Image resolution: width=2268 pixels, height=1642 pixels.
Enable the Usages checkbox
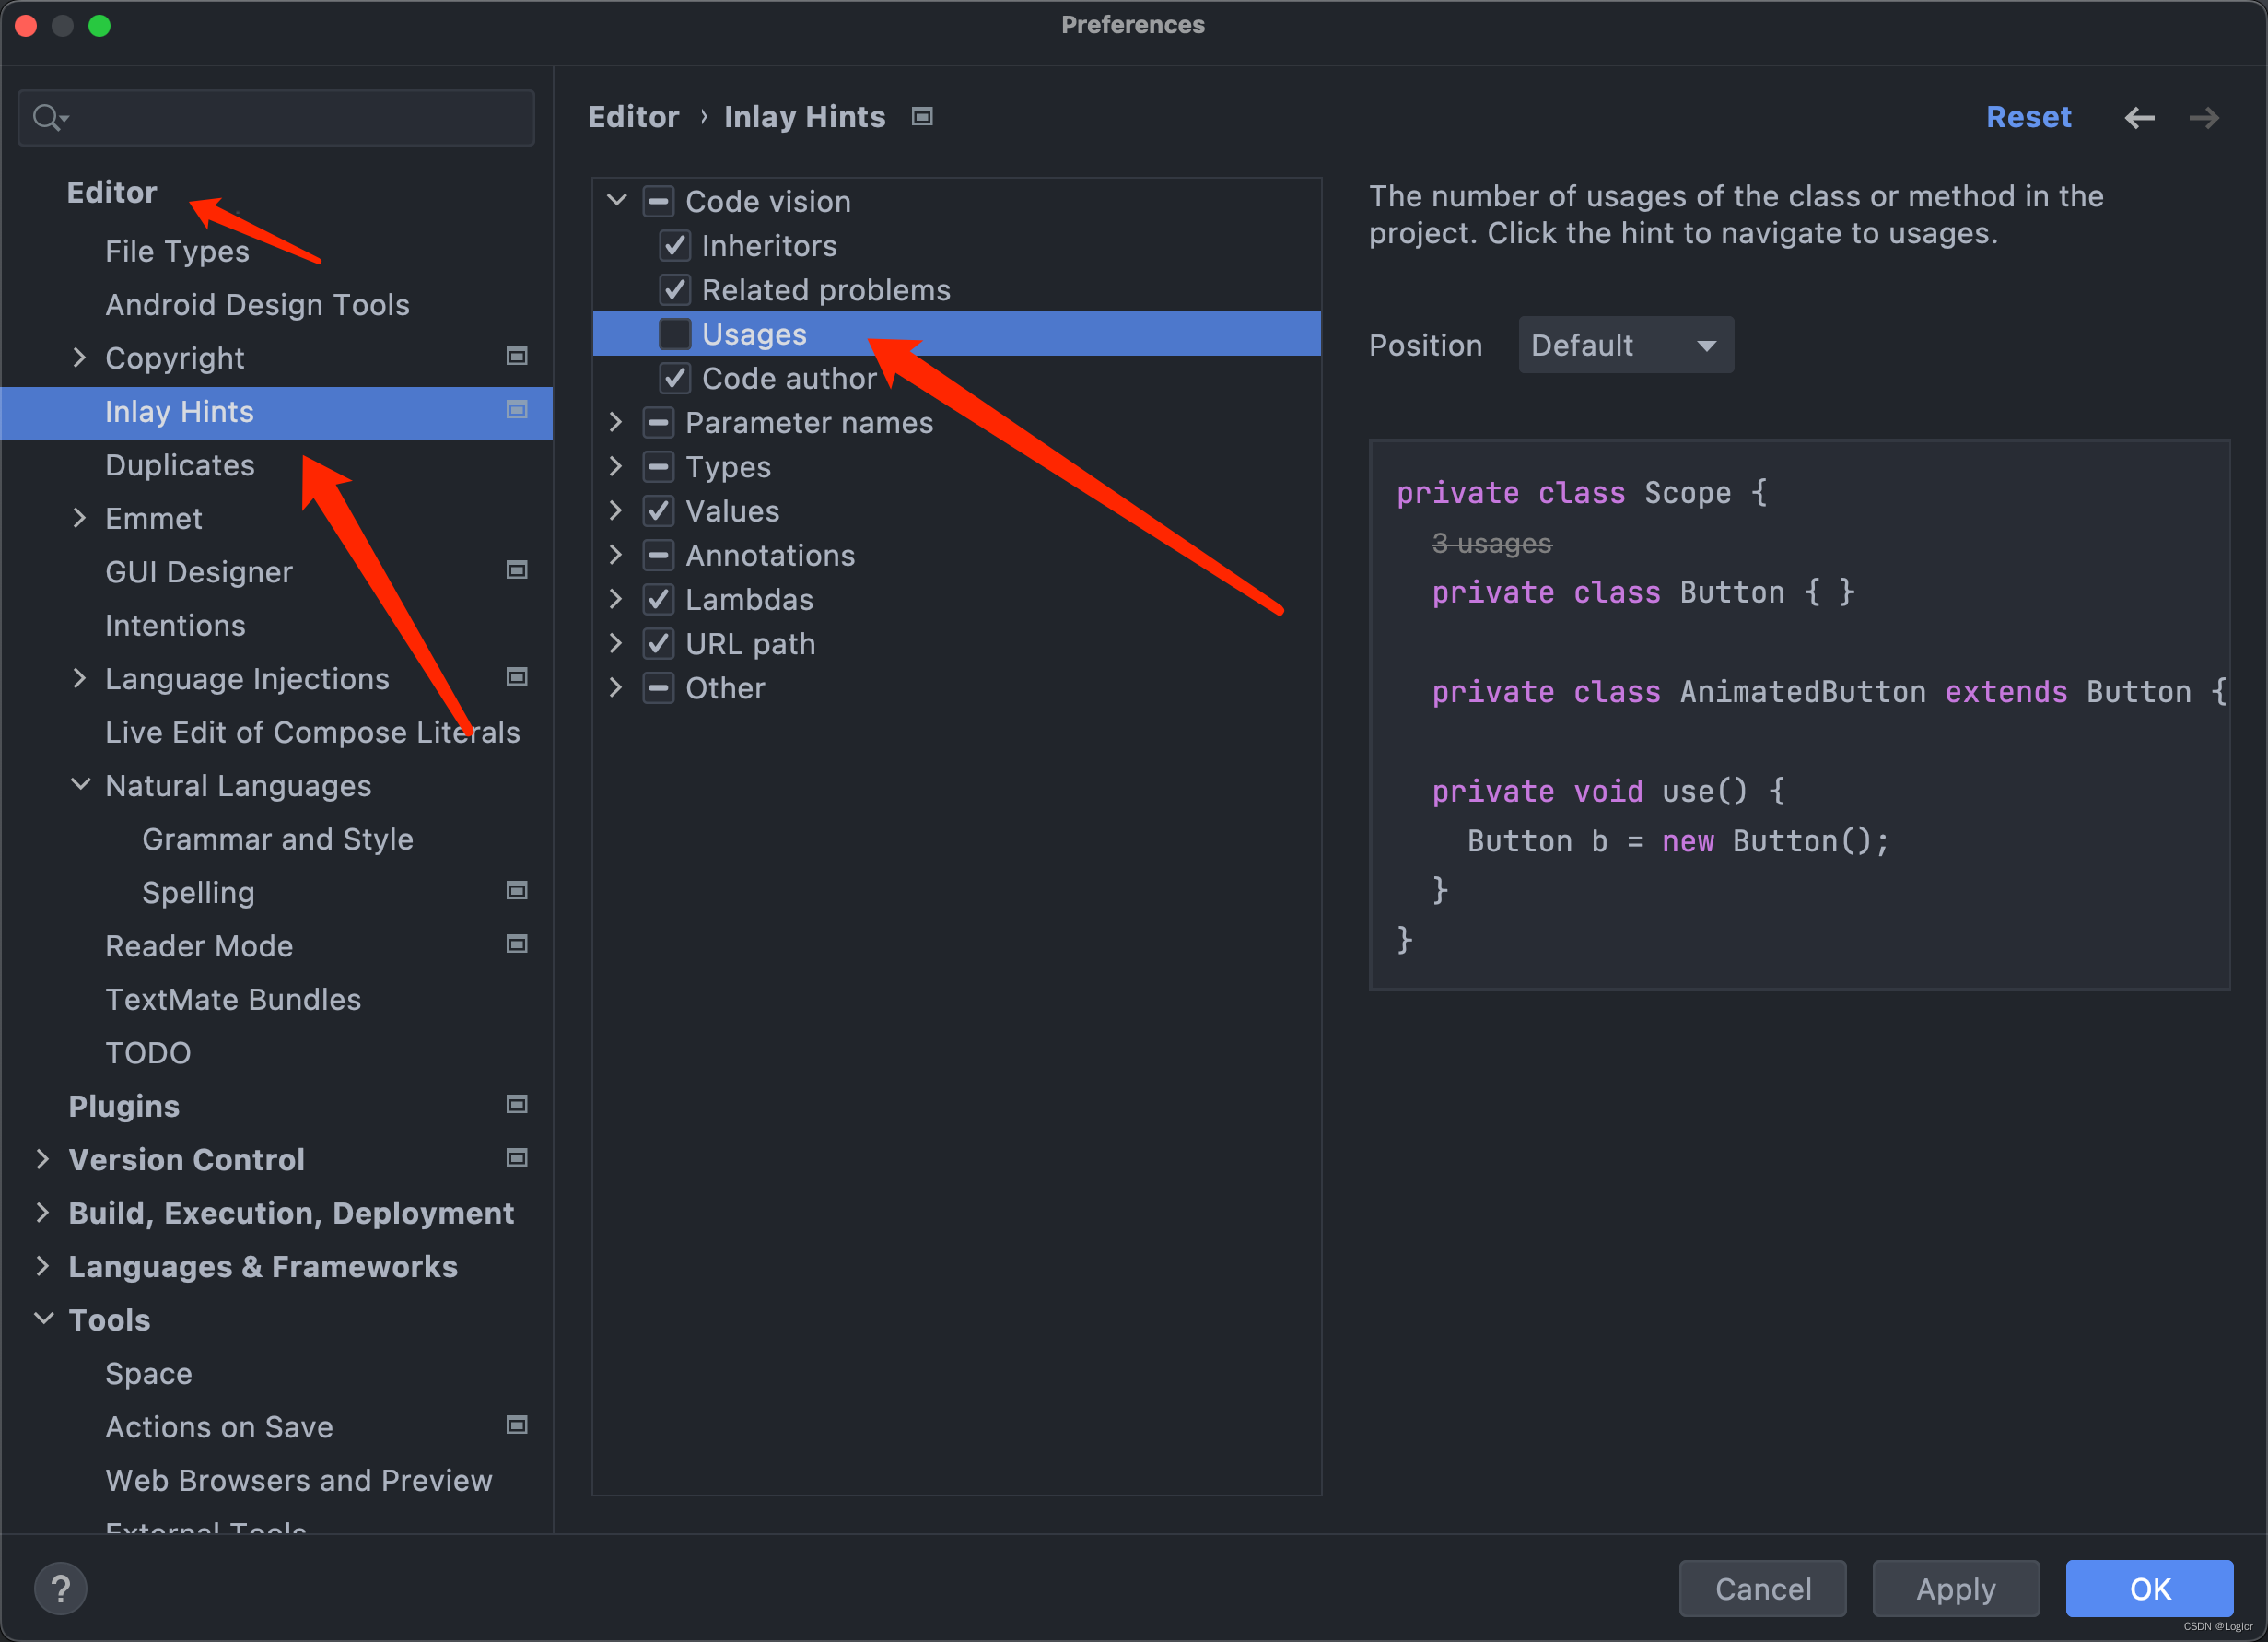click(x=675, y=334)
